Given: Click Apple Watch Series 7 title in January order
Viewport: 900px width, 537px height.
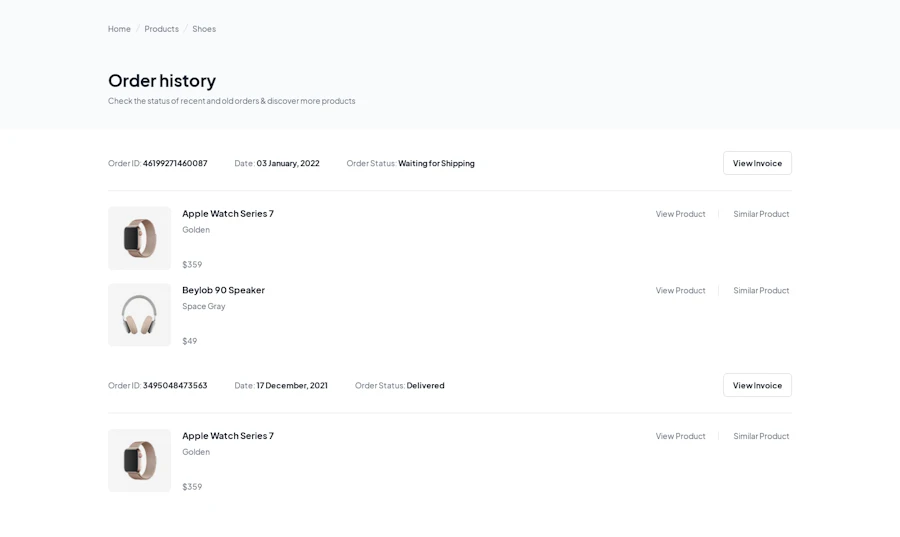Looking at the screenshot, I should (228, 213).
